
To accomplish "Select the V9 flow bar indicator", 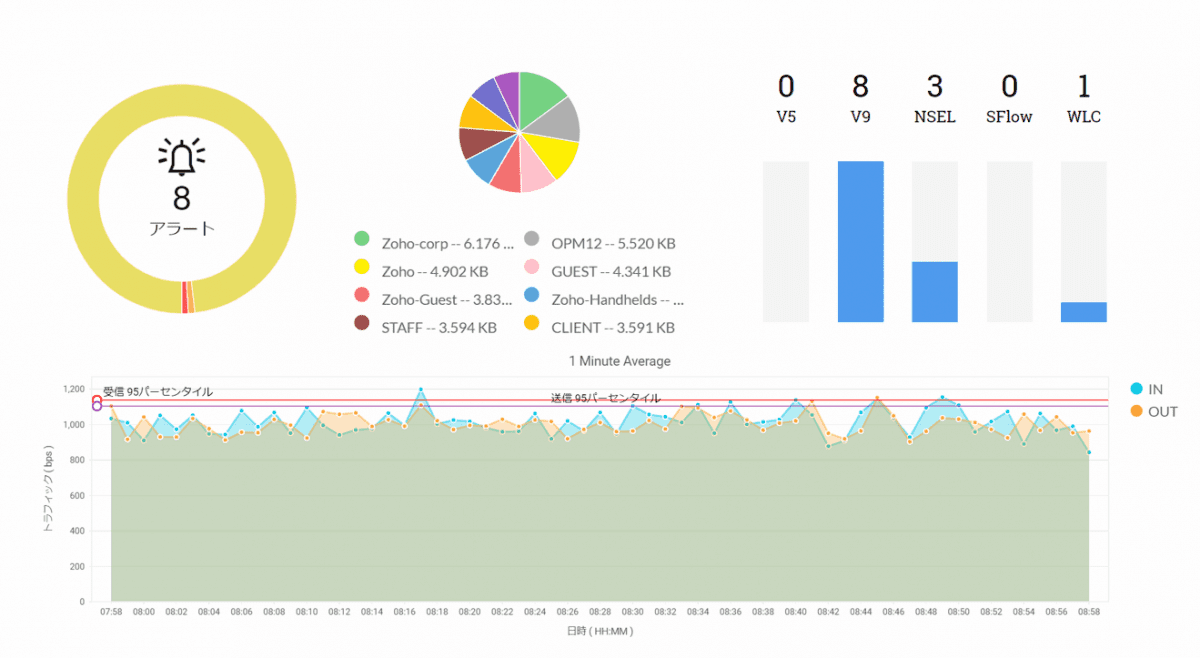I will click(860, 240).
